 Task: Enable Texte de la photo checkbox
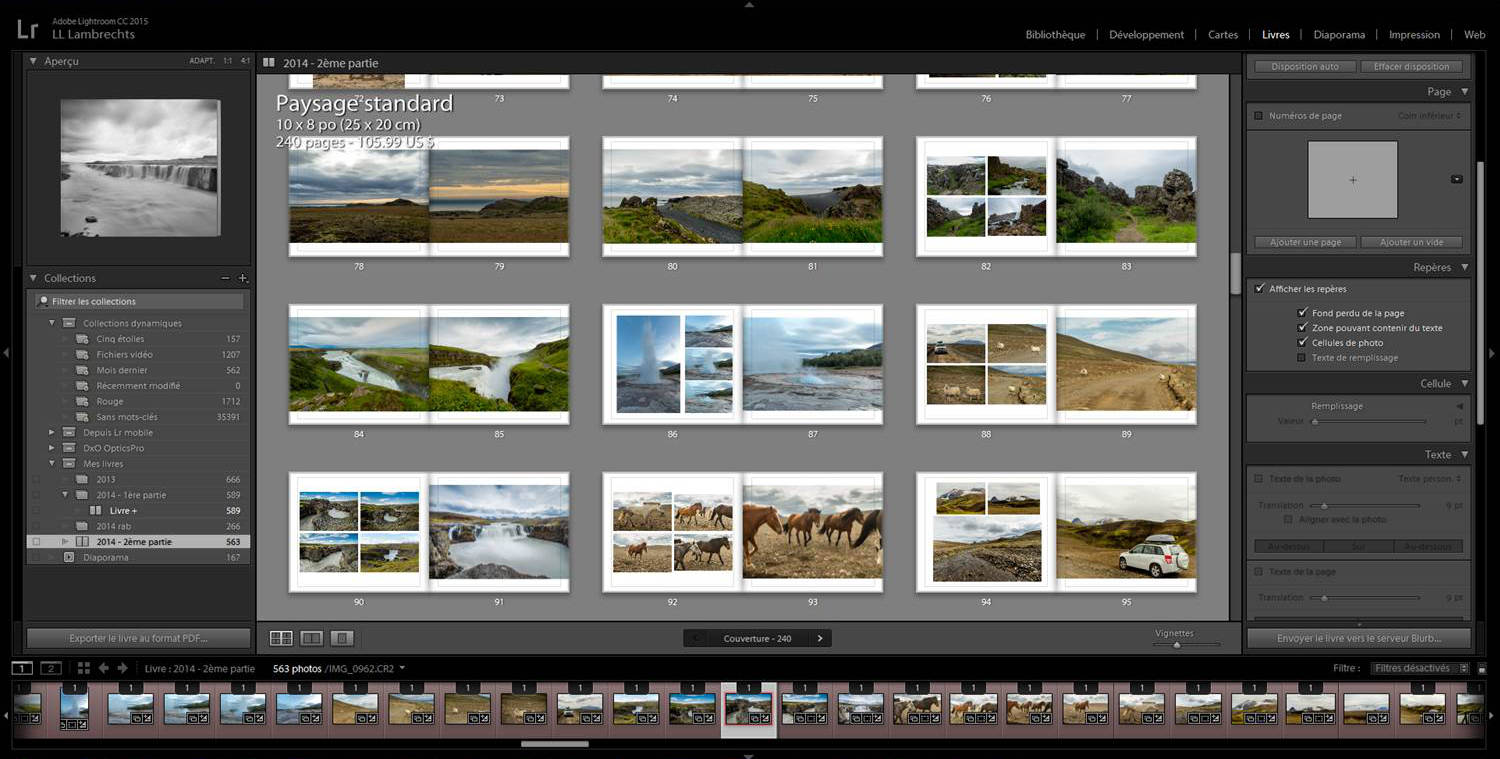(1258, 479)
